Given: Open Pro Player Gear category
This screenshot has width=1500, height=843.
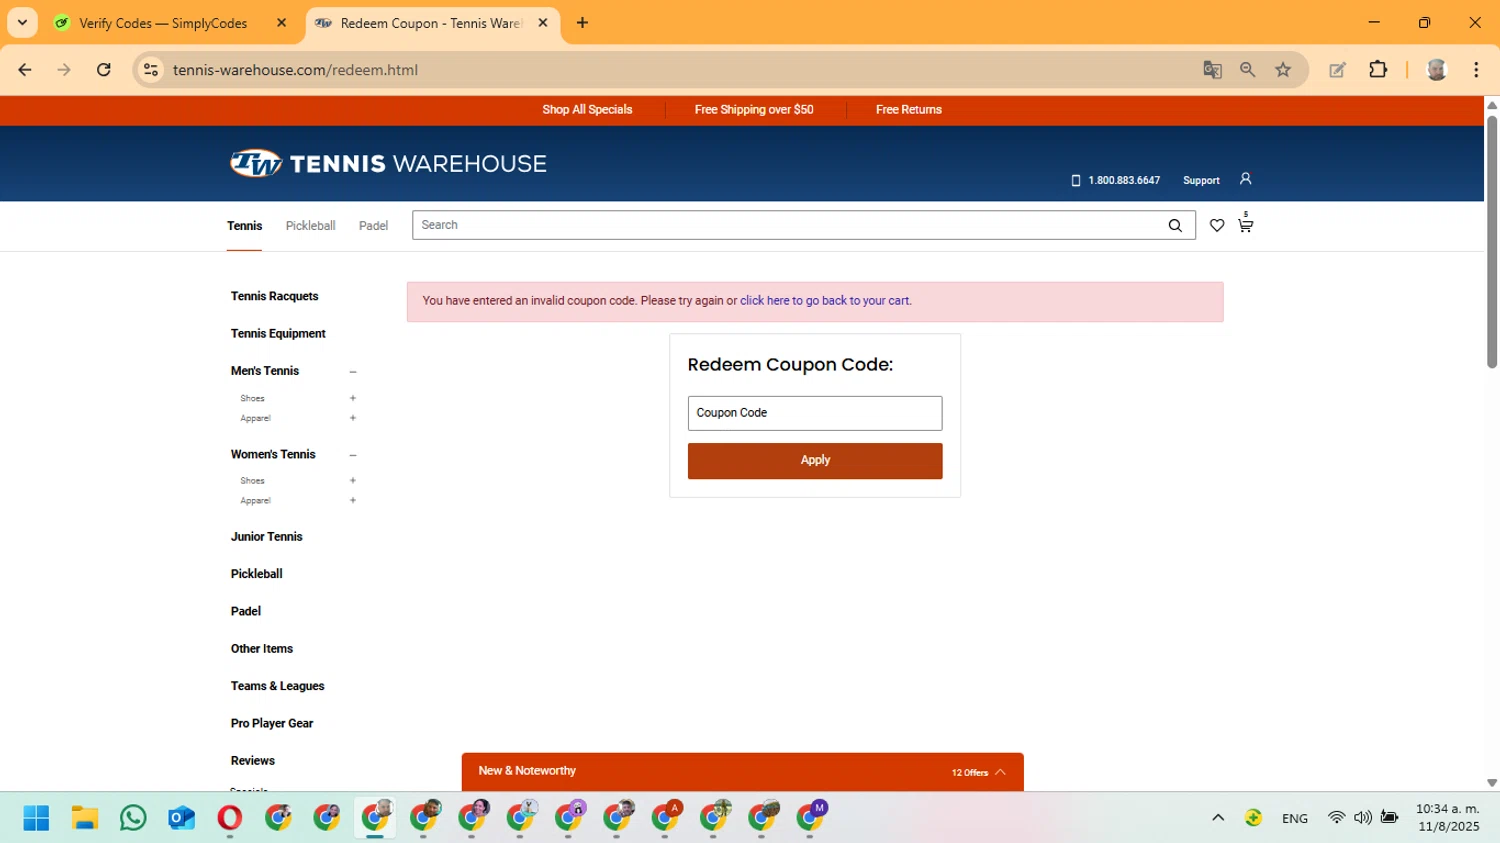Looking at the screenshot, I should pyautogui.click(x=271, y=724).
